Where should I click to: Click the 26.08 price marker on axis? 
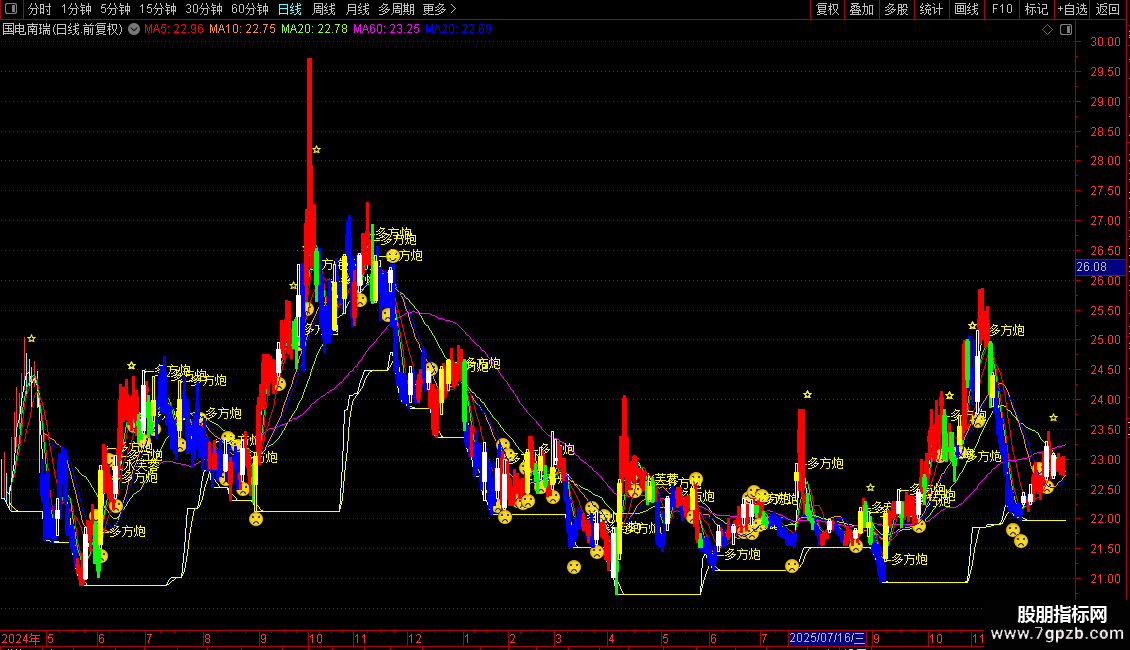tap(1100, 267)
